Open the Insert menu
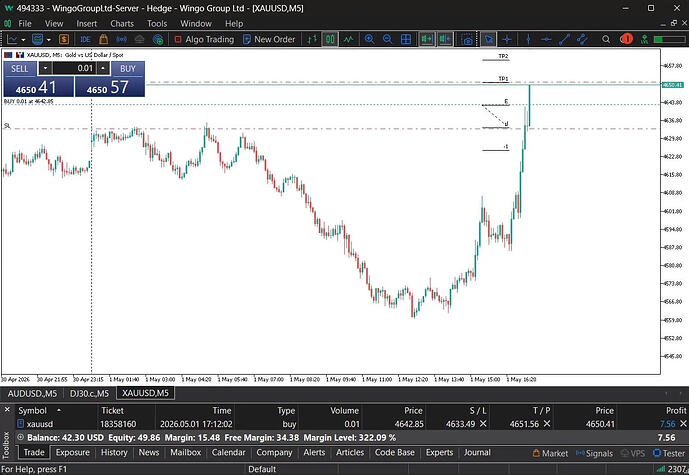This screenshot has height=475, width=689. [x=87, y=24]
